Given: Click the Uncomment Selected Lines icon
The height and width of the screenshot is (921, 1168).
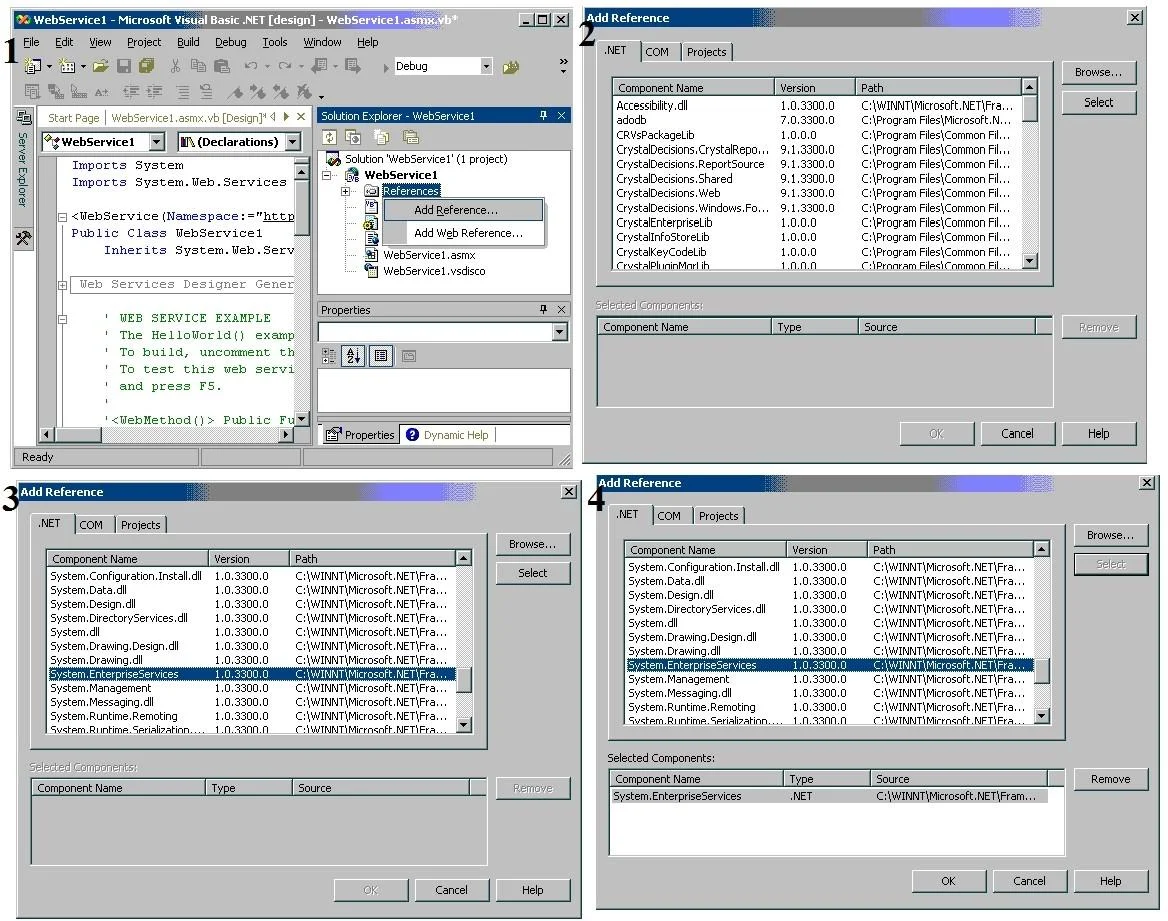Looking at the screenshot, I should [x=206, y=92].
